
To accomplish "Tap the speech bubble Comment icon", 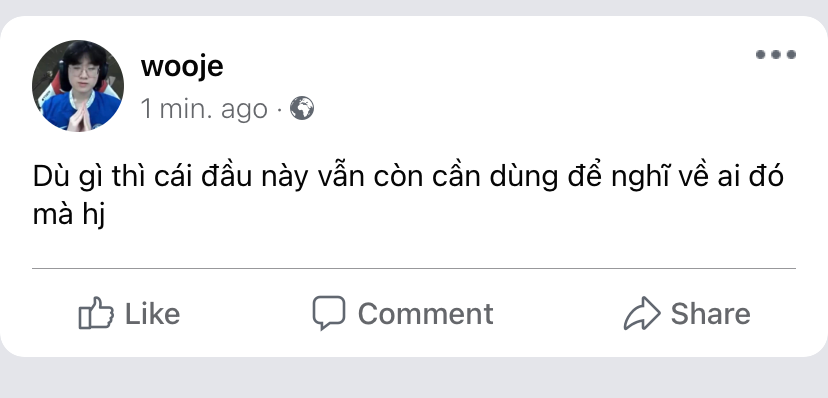I will (x=328, y=313).
